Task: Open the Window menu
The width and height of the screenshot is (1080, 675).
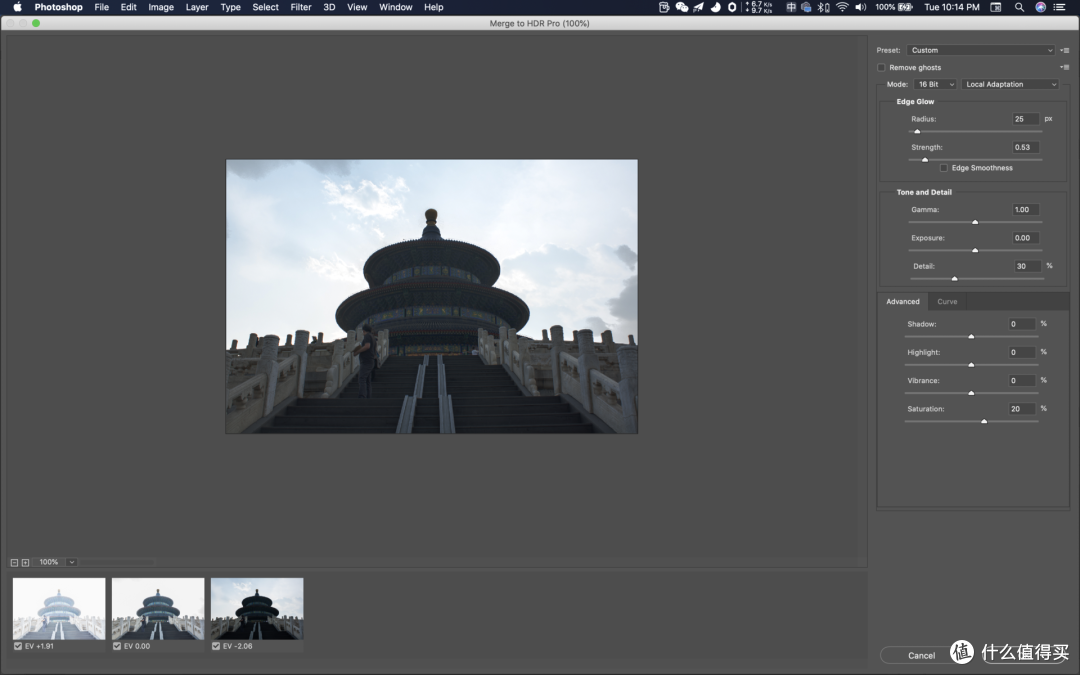Action: pyautogui.click(x=395, y=7)
